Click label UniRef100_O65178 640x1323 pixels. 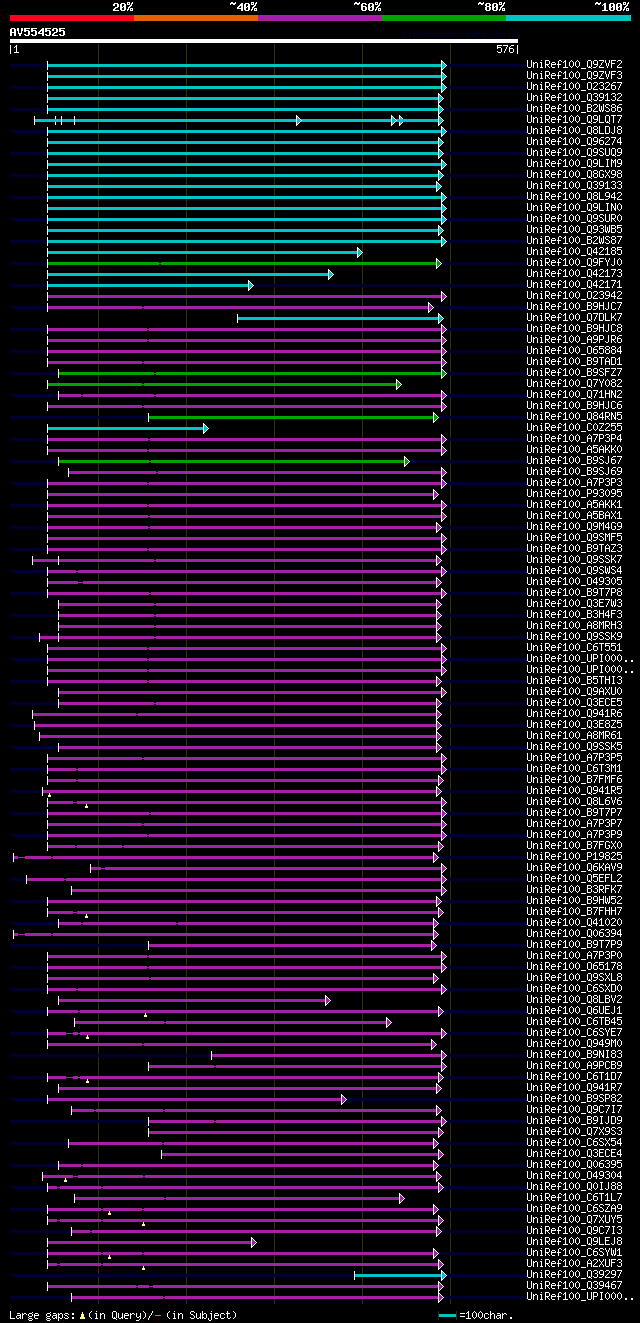pyautogui.click(x=574, y=967)
